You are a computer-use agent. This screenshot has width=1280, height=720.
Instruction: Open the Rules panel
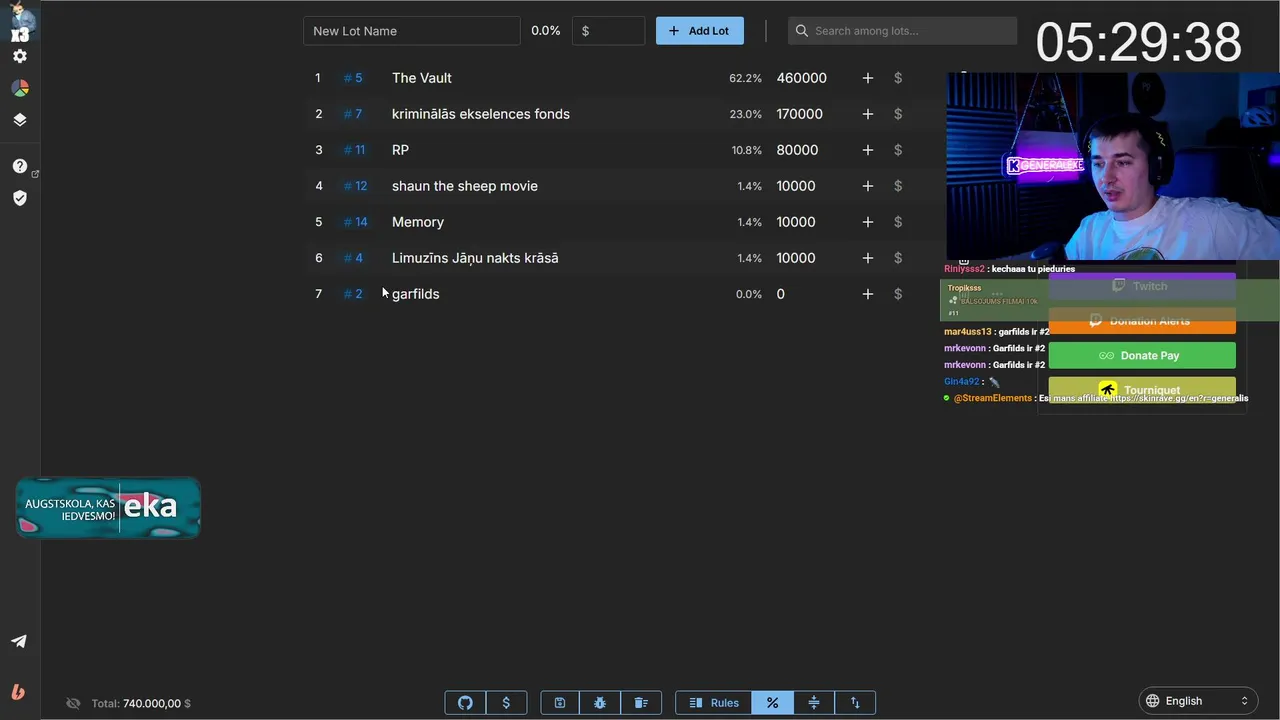click(x=714, y=703)
